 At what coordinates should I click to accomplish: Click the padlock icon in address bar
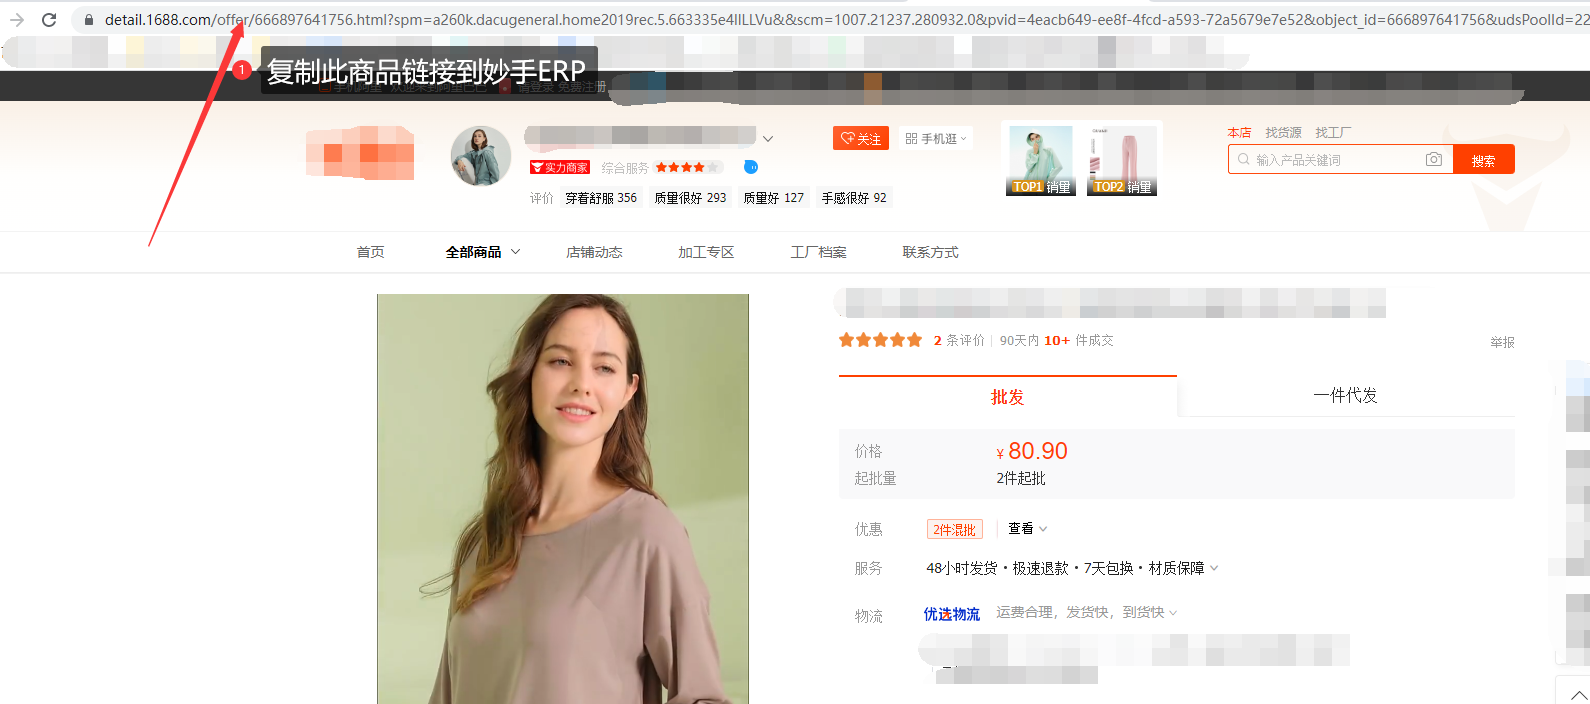[x=89, y=20]
